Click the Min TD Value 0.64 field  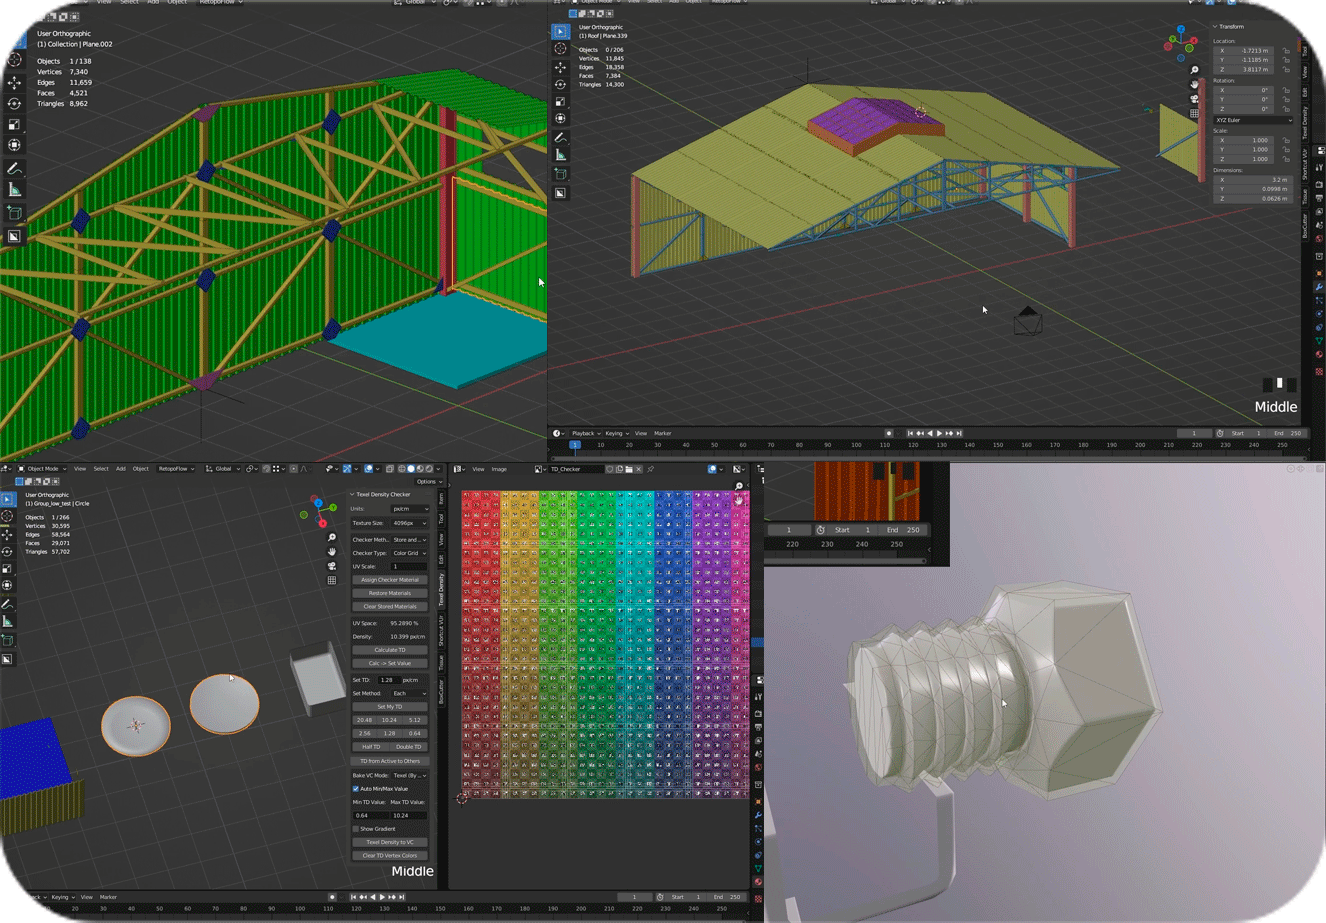pos(371,815)
